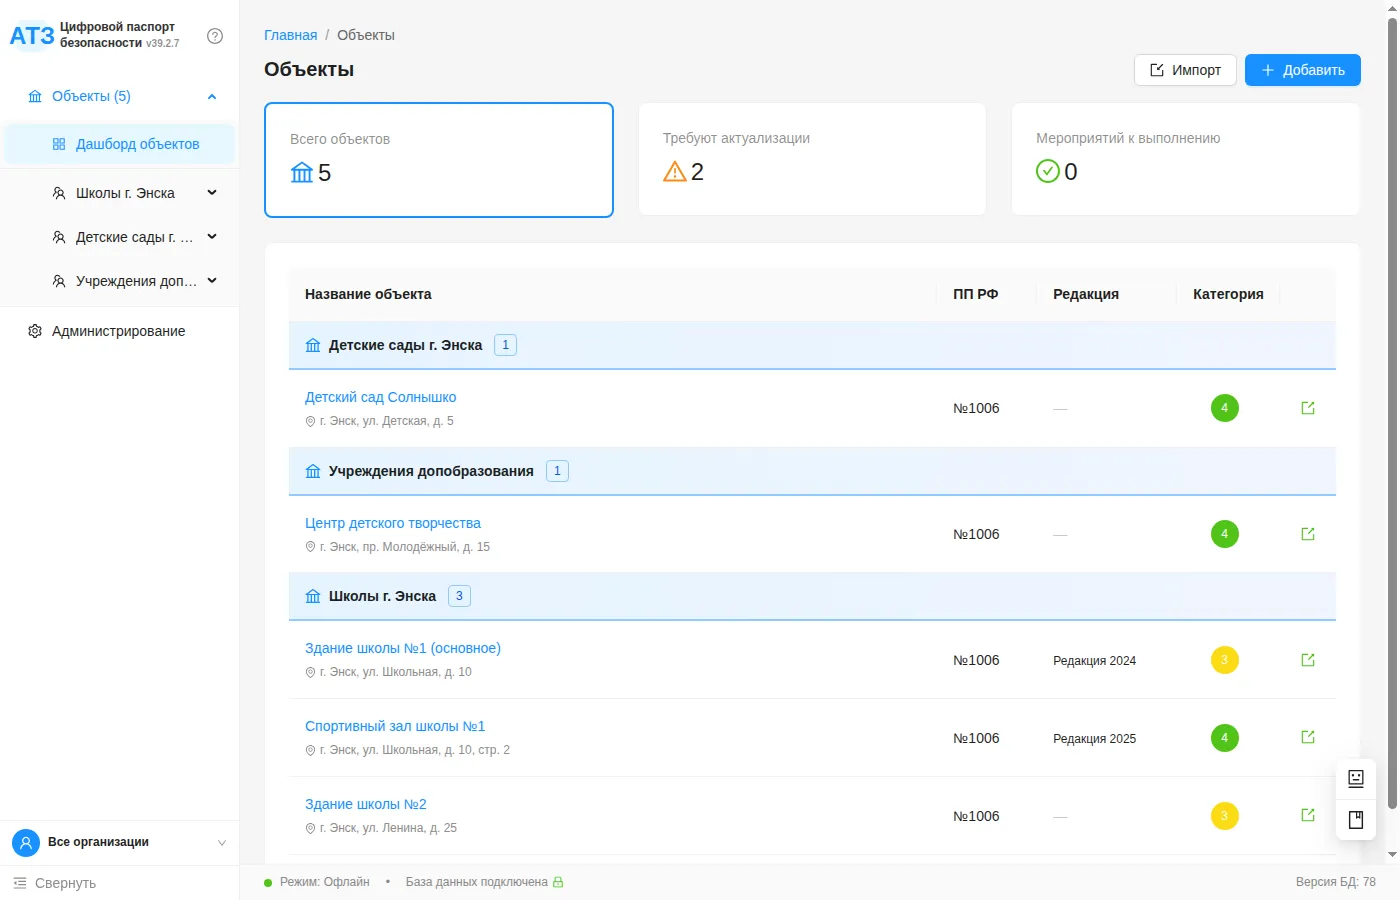The height and width of the screenshot is (900, 1400).
Task: Open Администрирование menu item
Action: (118, 331)
